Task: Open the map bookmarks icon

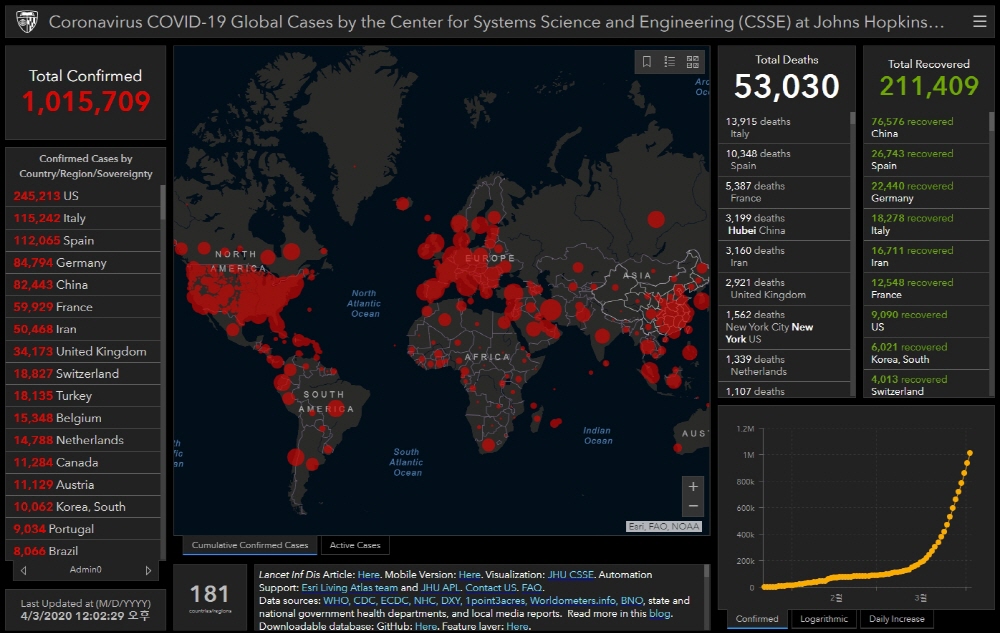Action: (x=647, y=62)
